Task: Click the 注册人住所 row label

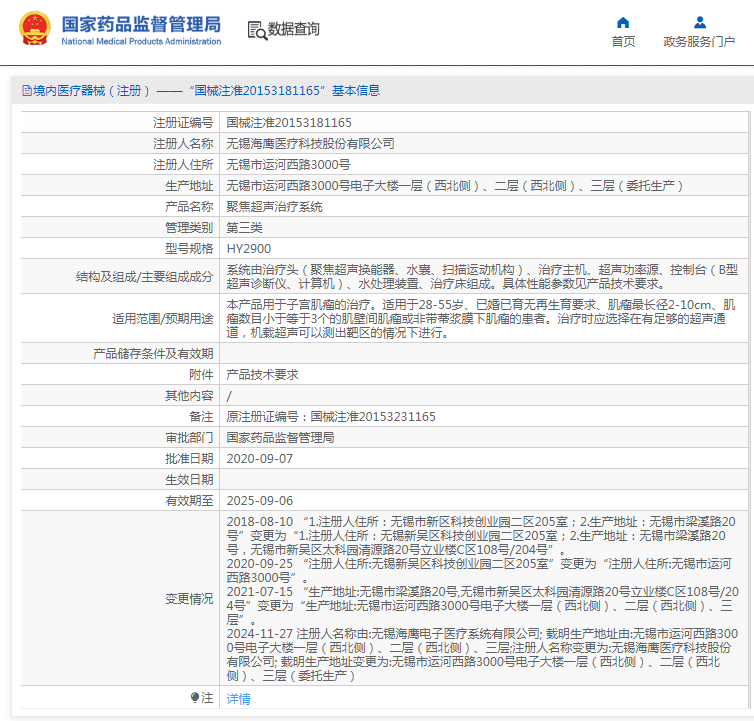Action: point(183,164)
